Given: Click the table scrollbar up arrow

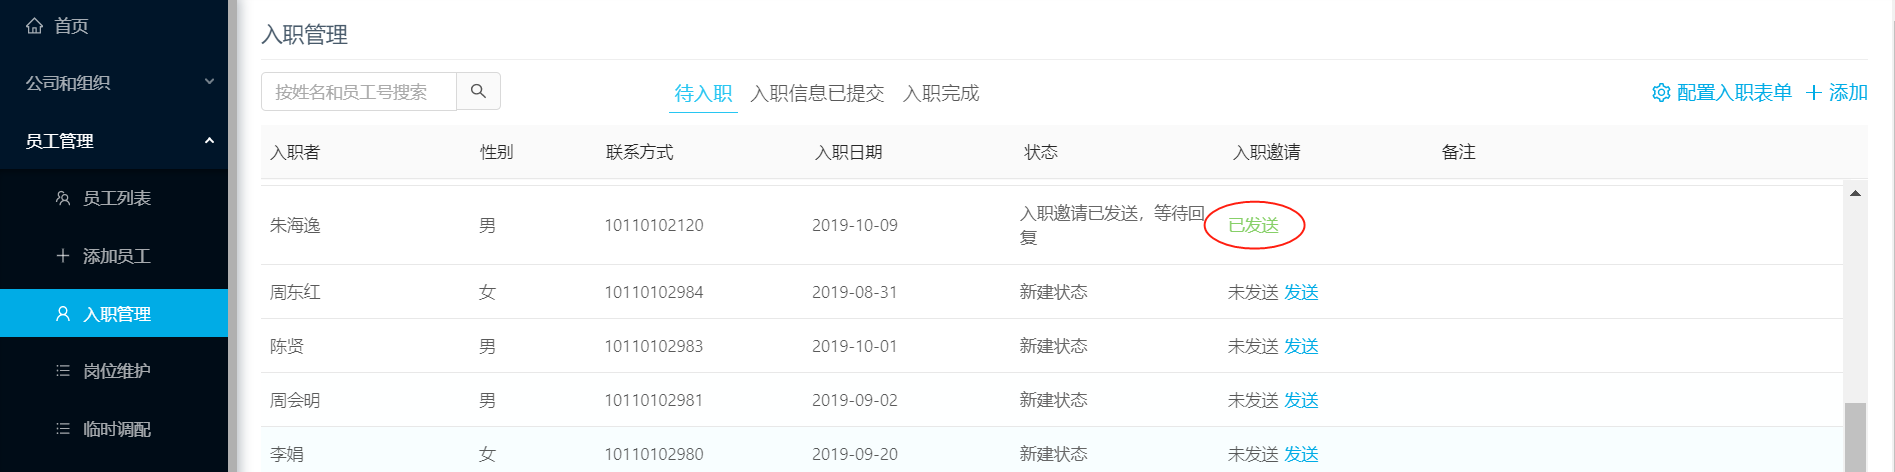Looking at the screenshot, I should click(x=1855, y=193).
